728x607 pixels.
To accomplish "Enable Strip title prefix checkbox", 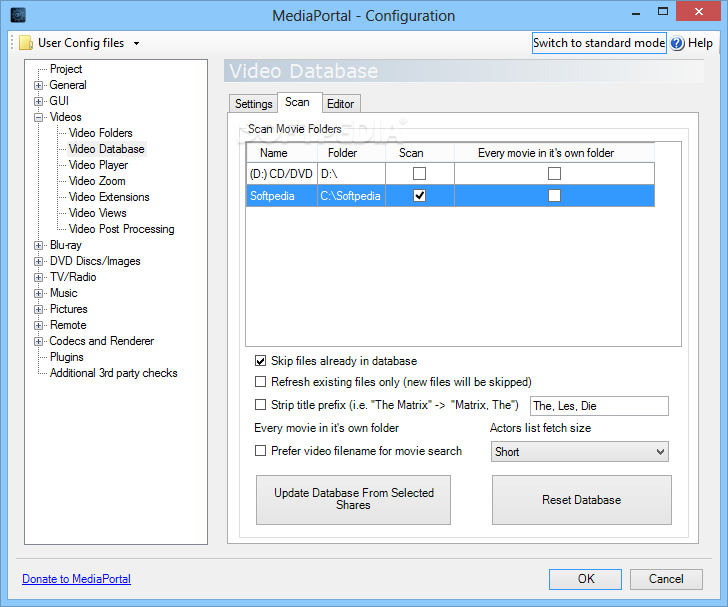I will coord(260,405).
